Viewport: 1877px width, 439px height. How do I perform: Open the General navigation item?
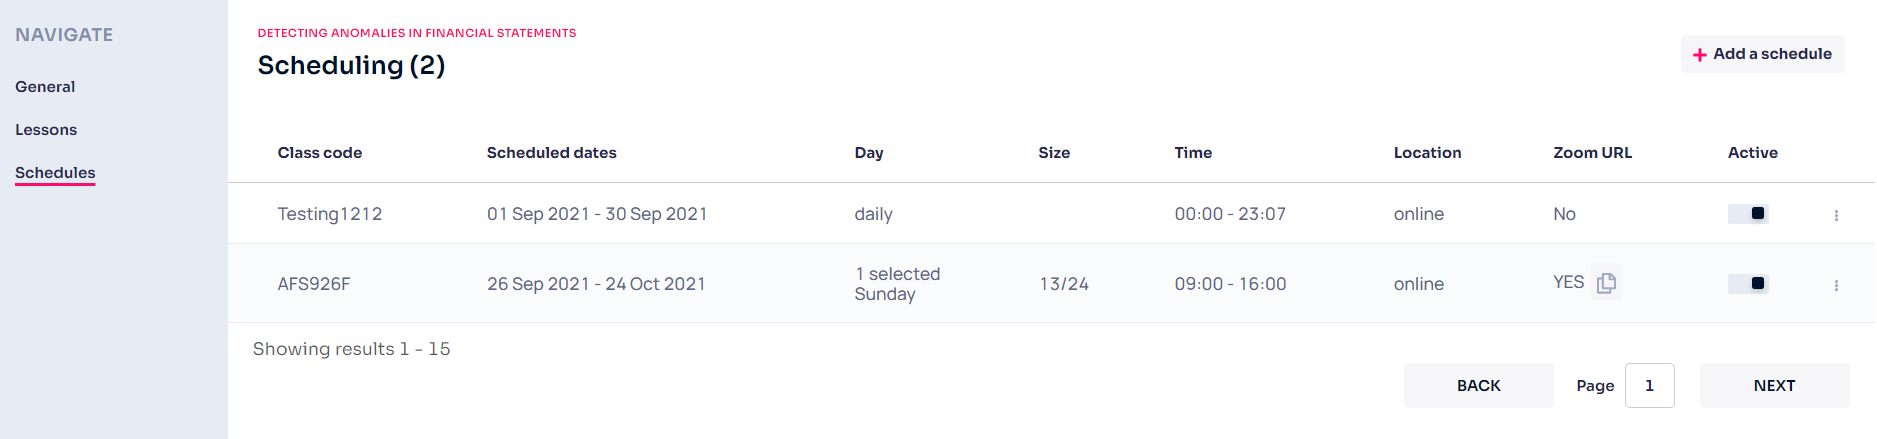(45, 87)
